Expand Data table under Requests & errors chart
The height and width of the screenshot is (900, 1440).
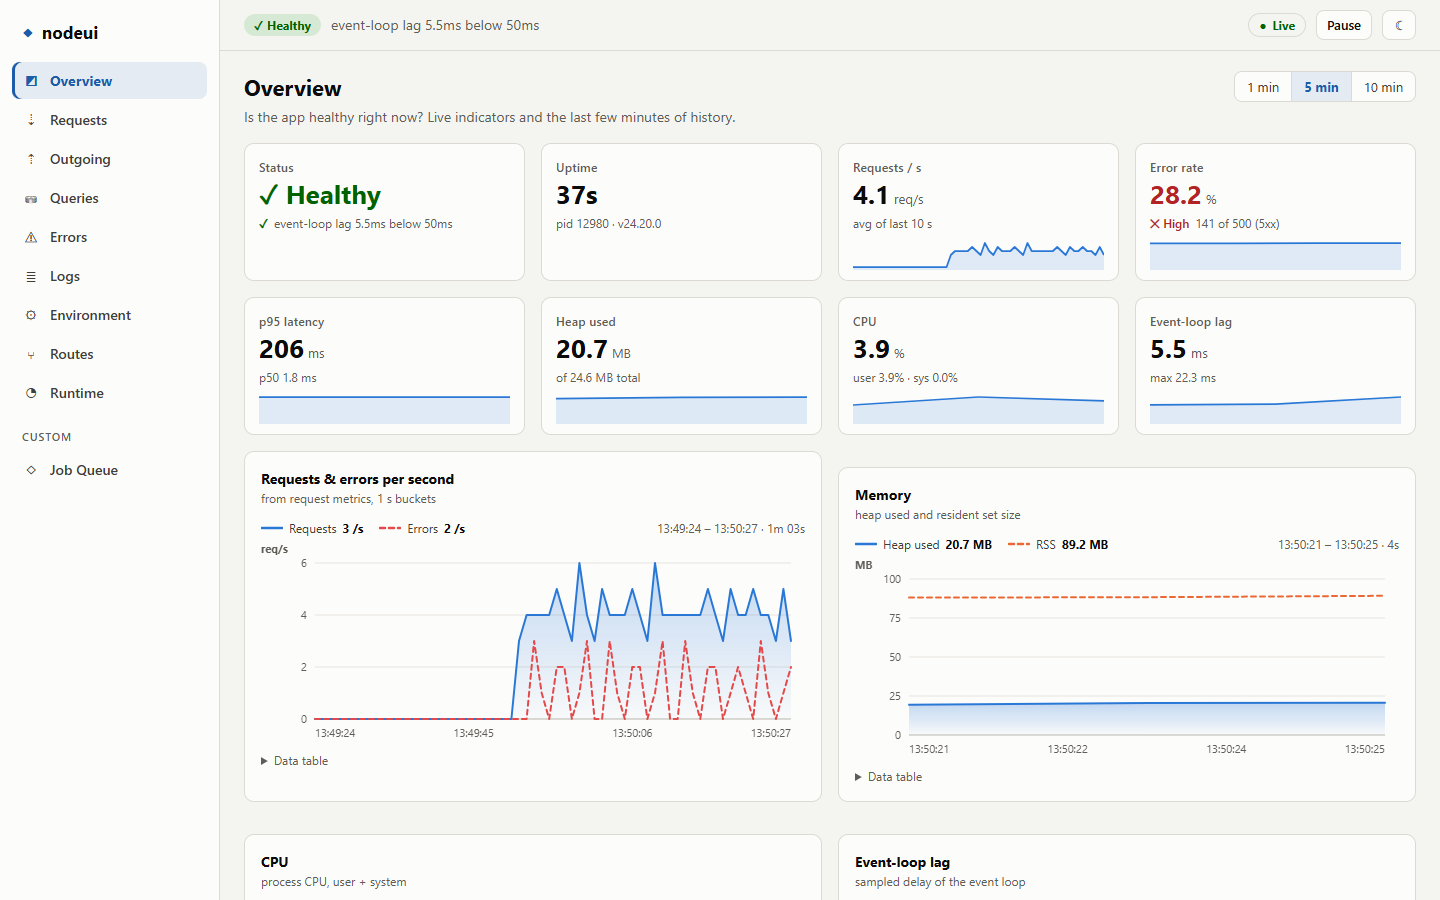pos(295,761)
